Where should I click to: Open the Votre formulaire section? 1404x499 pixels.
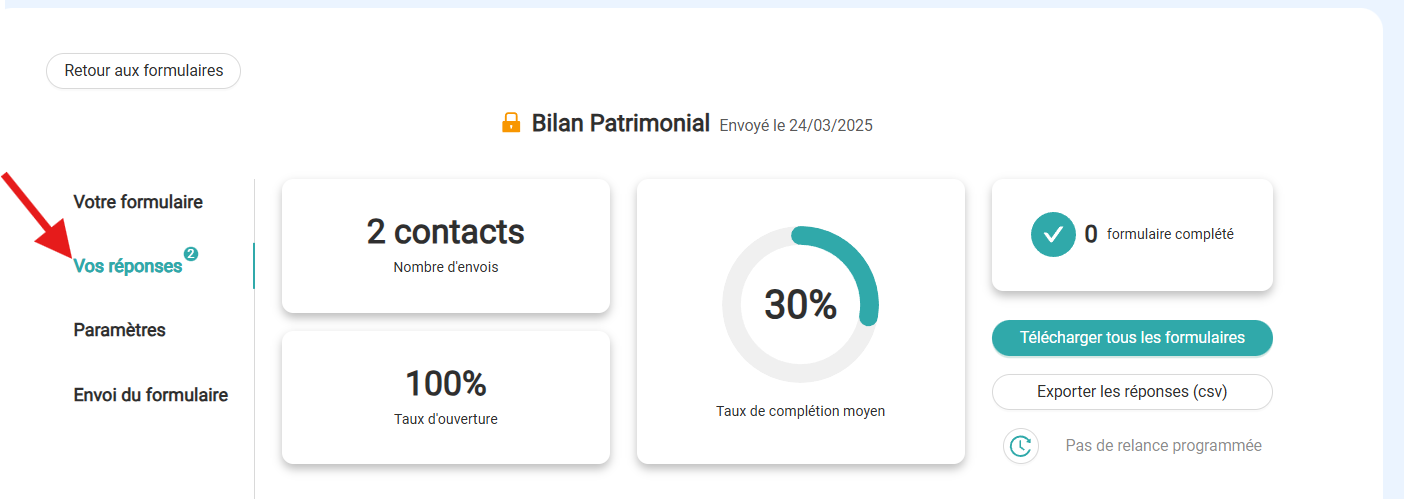(138, 202)
